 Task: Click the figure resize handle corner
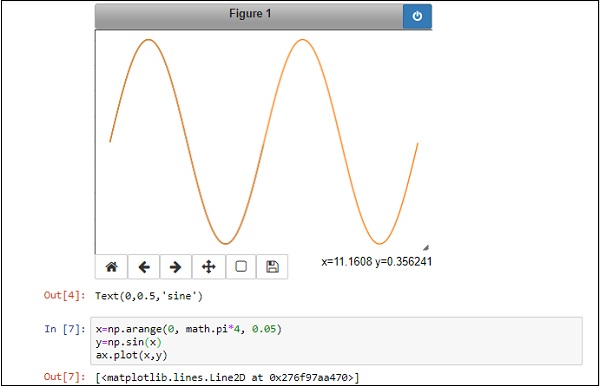pyautogui.click(x=426, y=248)
